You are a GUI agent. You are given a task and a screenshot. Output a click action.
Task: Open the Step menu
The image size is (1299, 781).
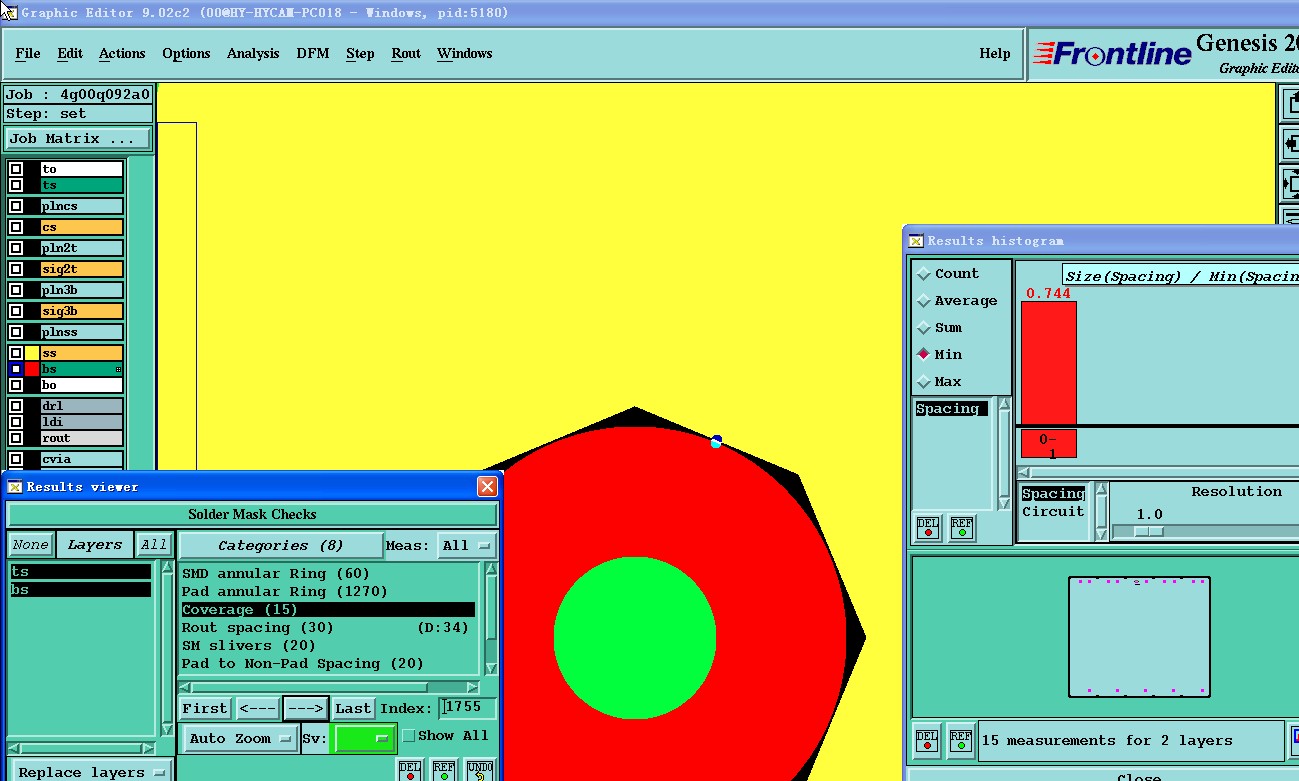(360, 53)
